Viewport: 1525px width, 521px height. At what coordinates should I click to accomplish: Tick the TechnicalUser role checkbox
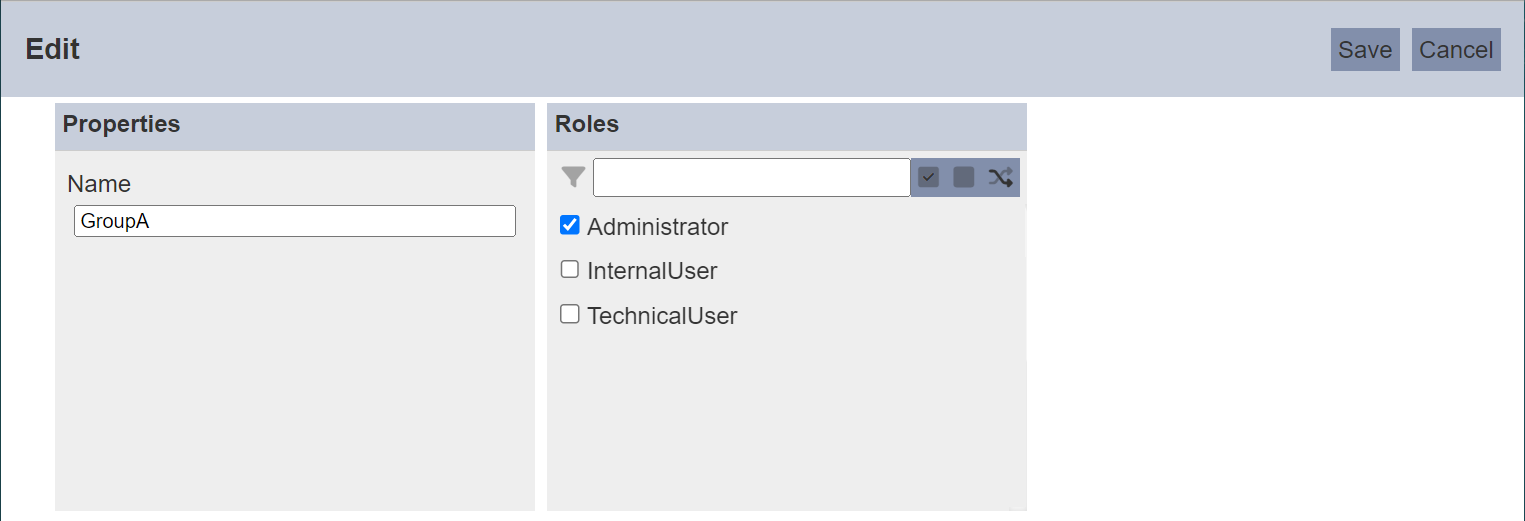[x=570, y=314]
